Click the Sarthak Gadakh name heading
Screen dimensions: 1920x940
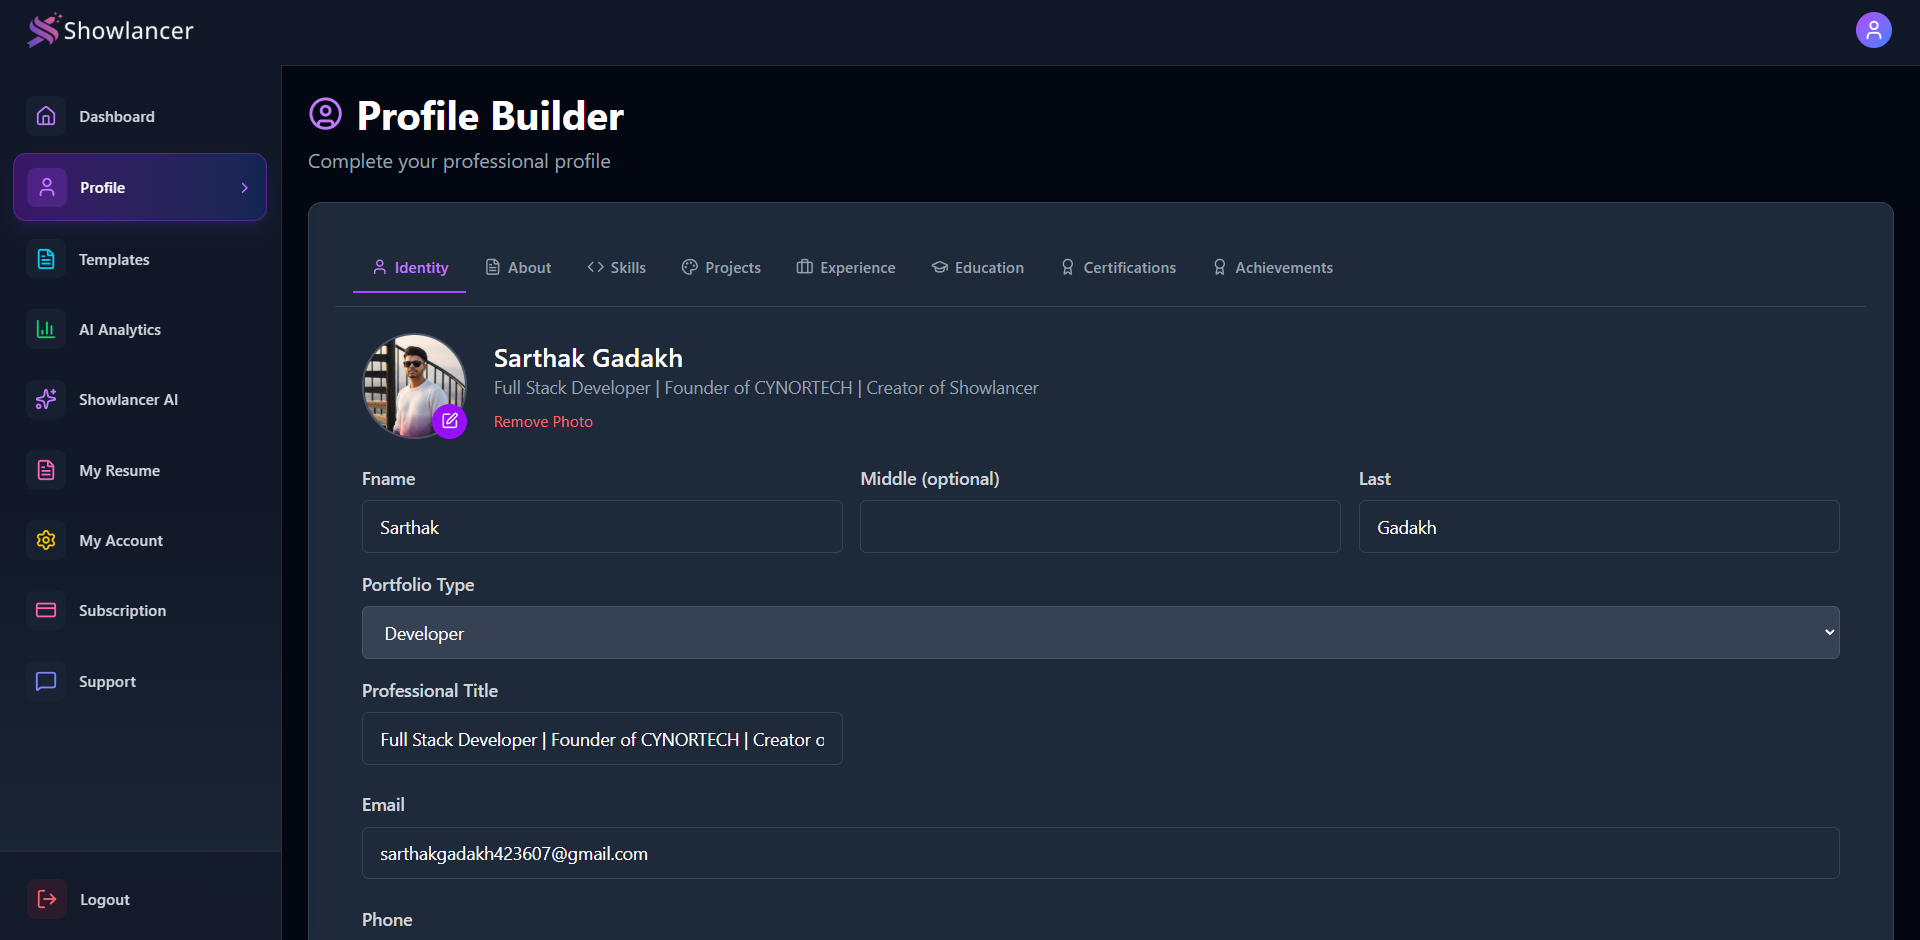tap(588, 358)
